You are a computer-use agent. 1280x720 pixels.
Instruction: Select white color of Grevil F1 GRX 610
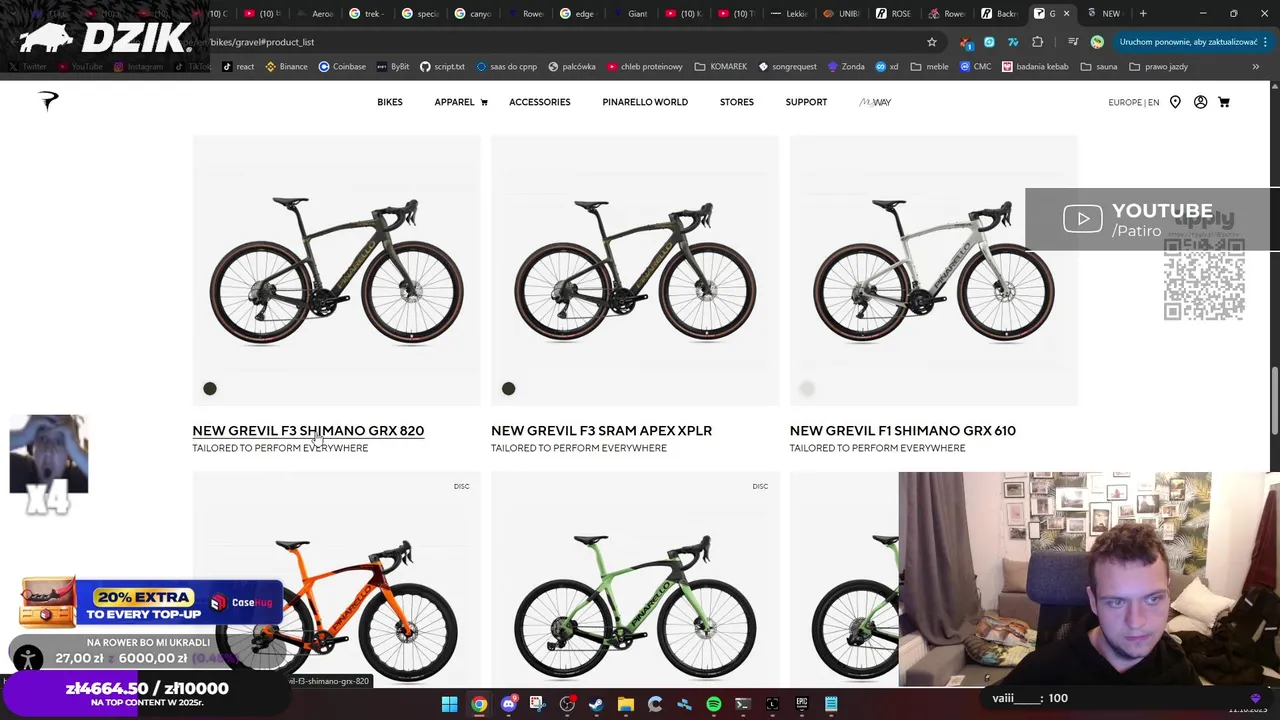pyautogui.click(x=807, y=388)
